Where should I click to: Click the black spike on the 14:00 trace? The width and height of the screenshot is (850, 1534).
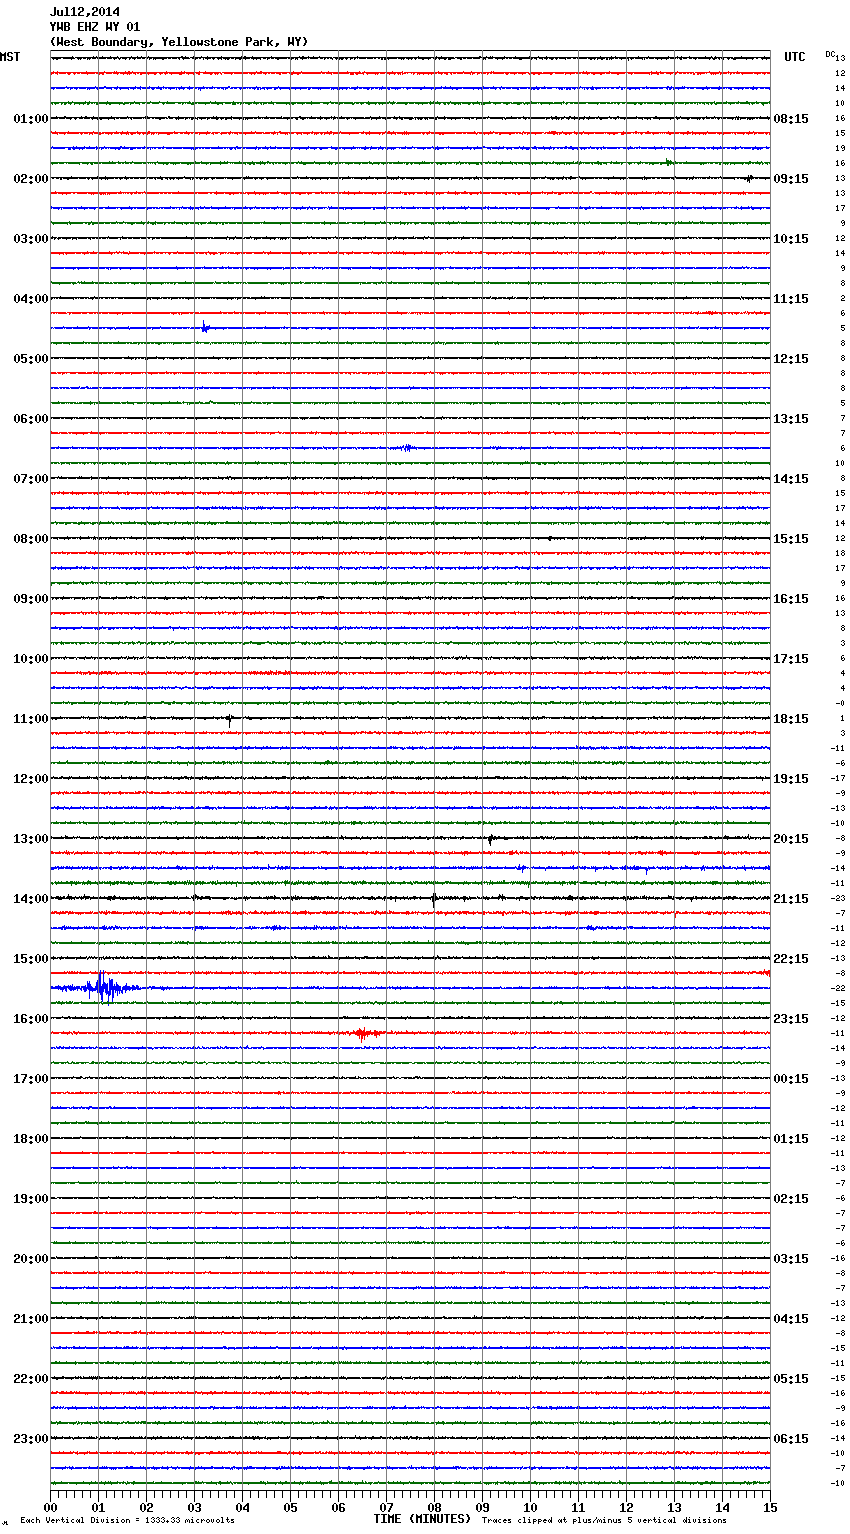click(433, 898)
